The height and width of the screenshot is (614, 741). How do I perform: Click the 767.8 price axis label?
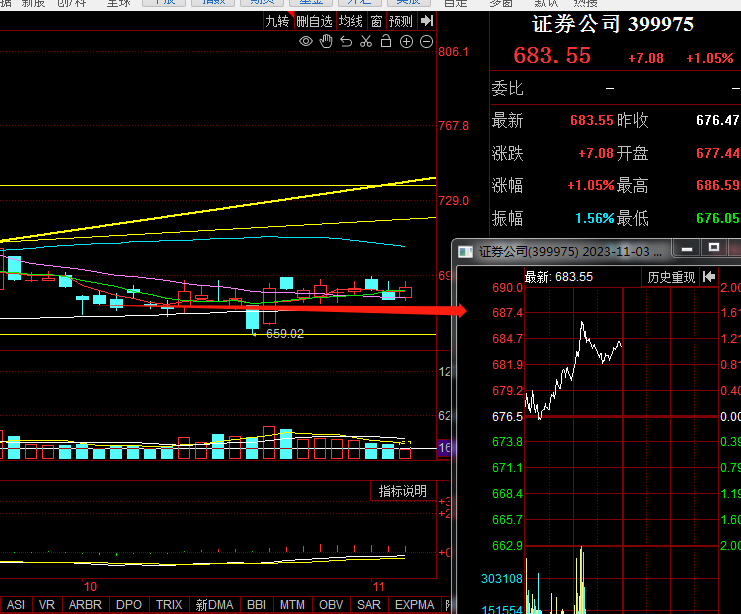[454, 126]
